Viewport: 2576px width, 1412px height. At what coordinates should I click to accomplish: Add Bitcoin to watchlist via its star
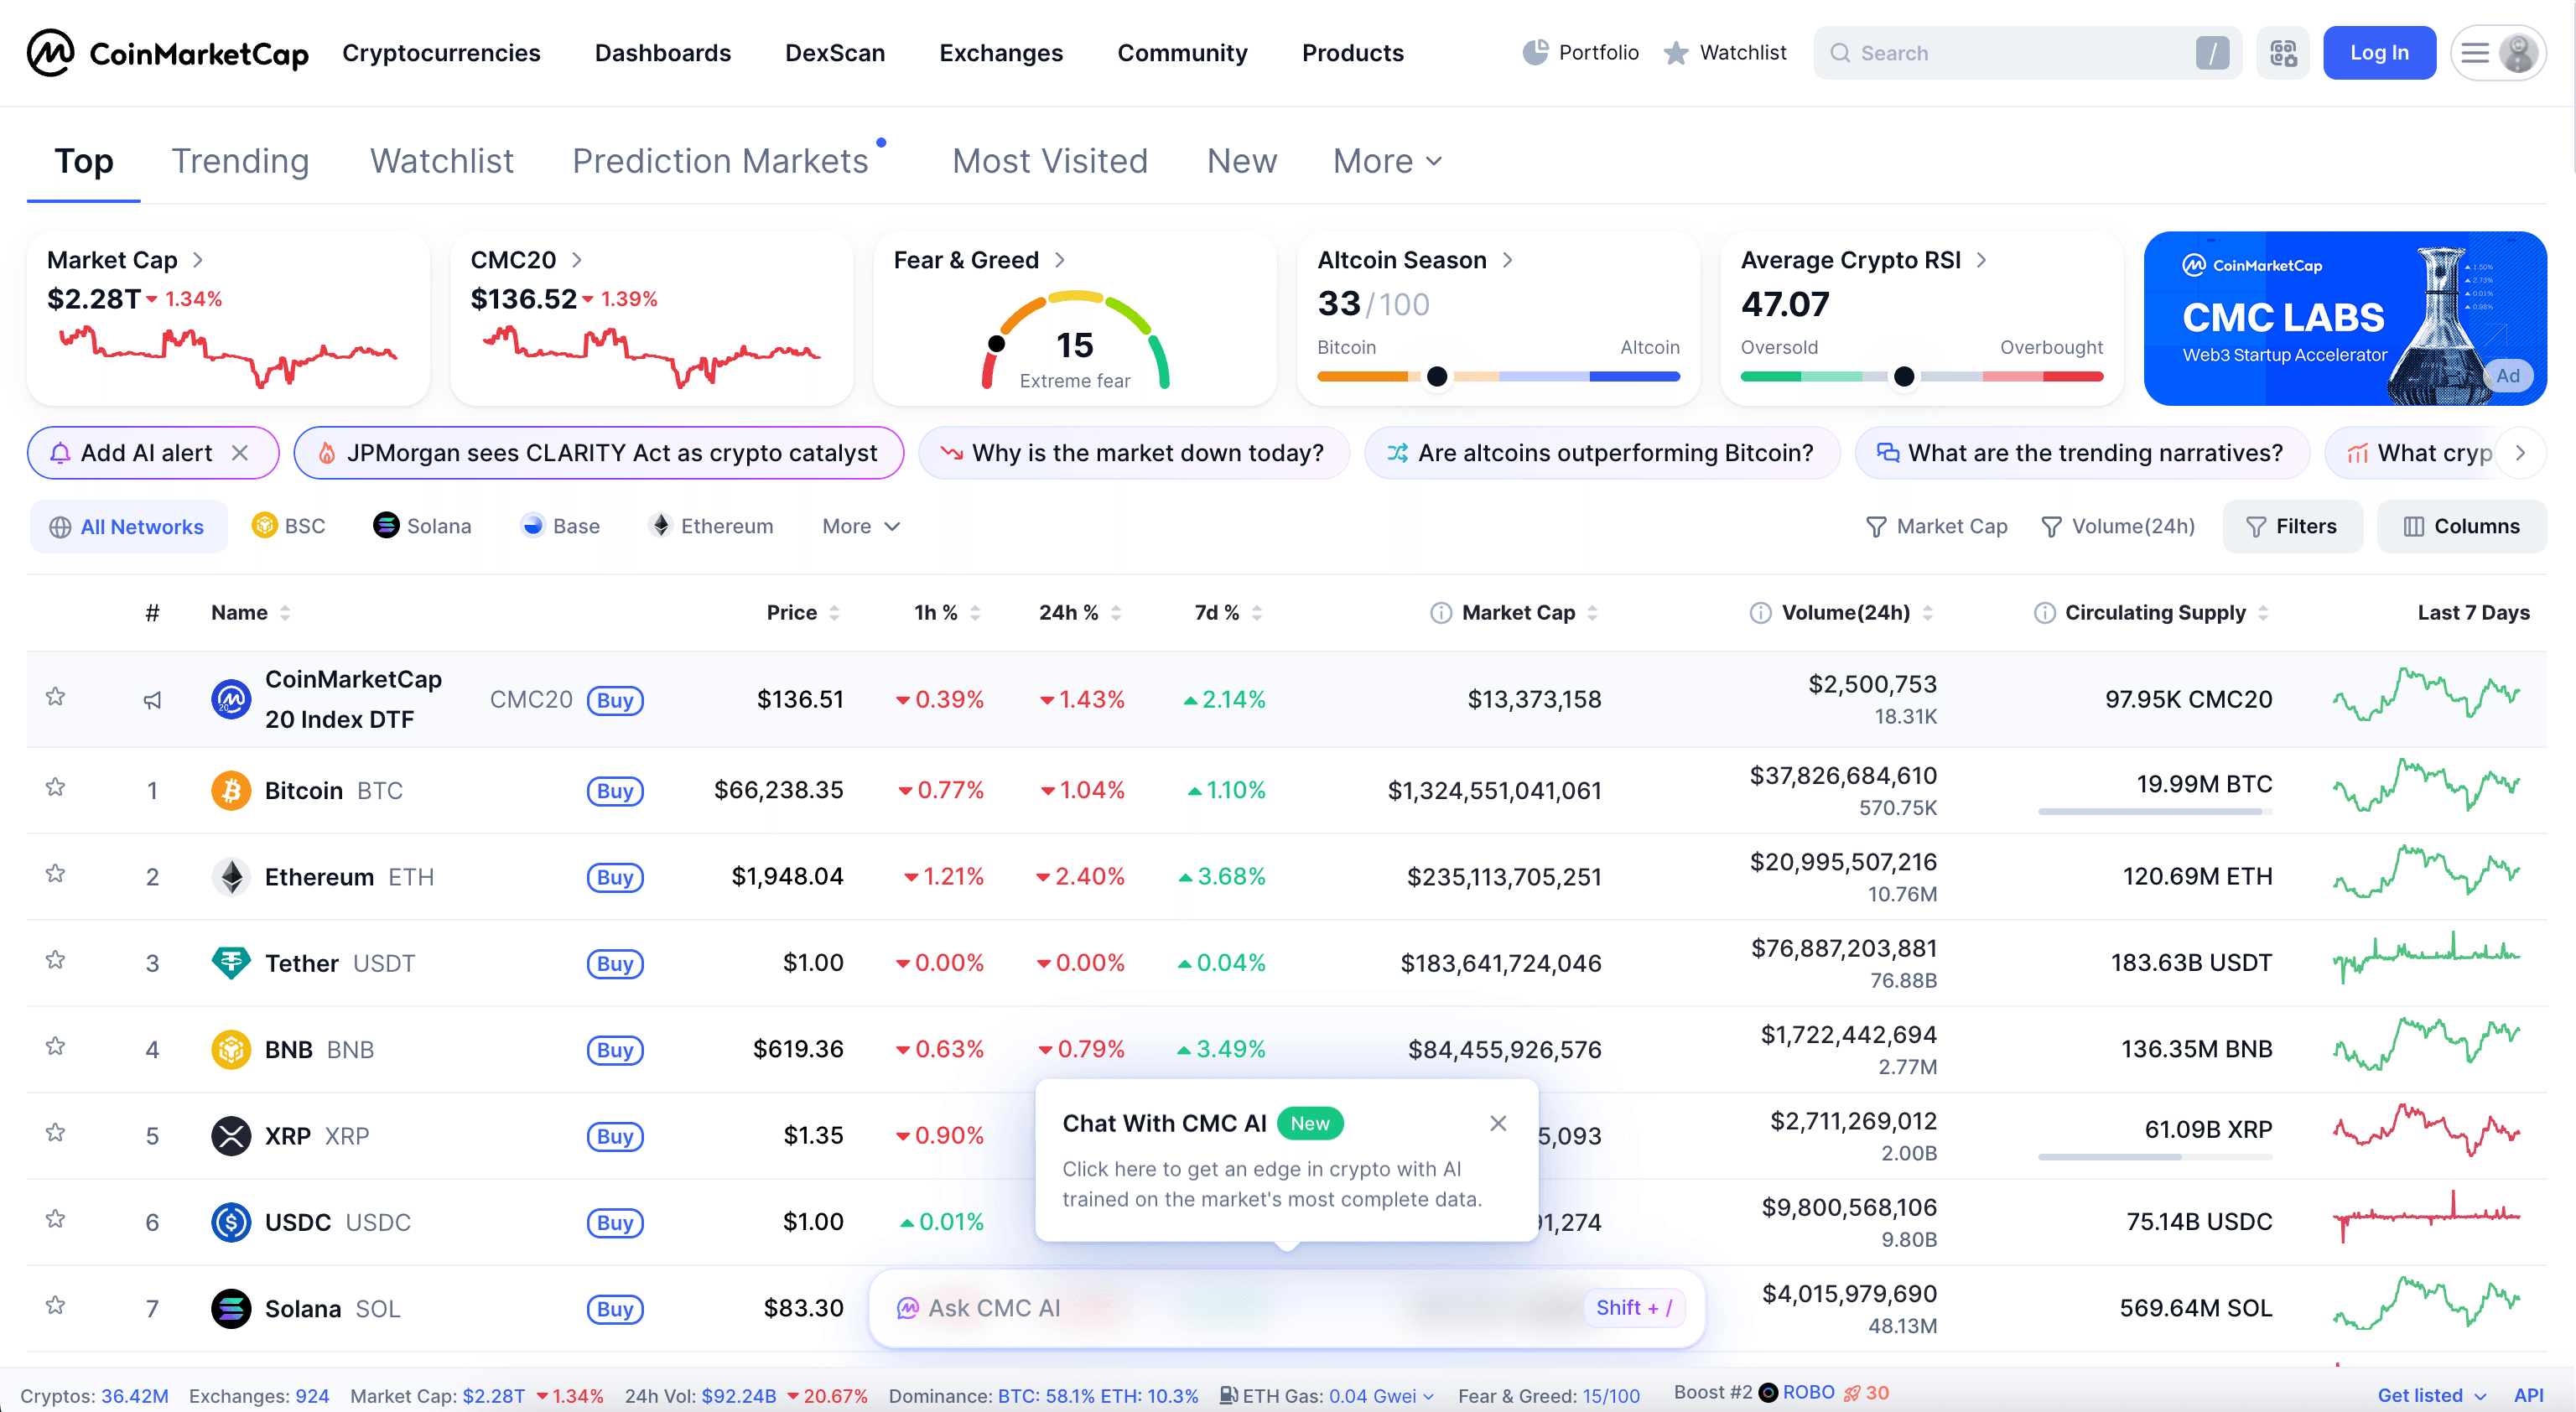point(55,789)
